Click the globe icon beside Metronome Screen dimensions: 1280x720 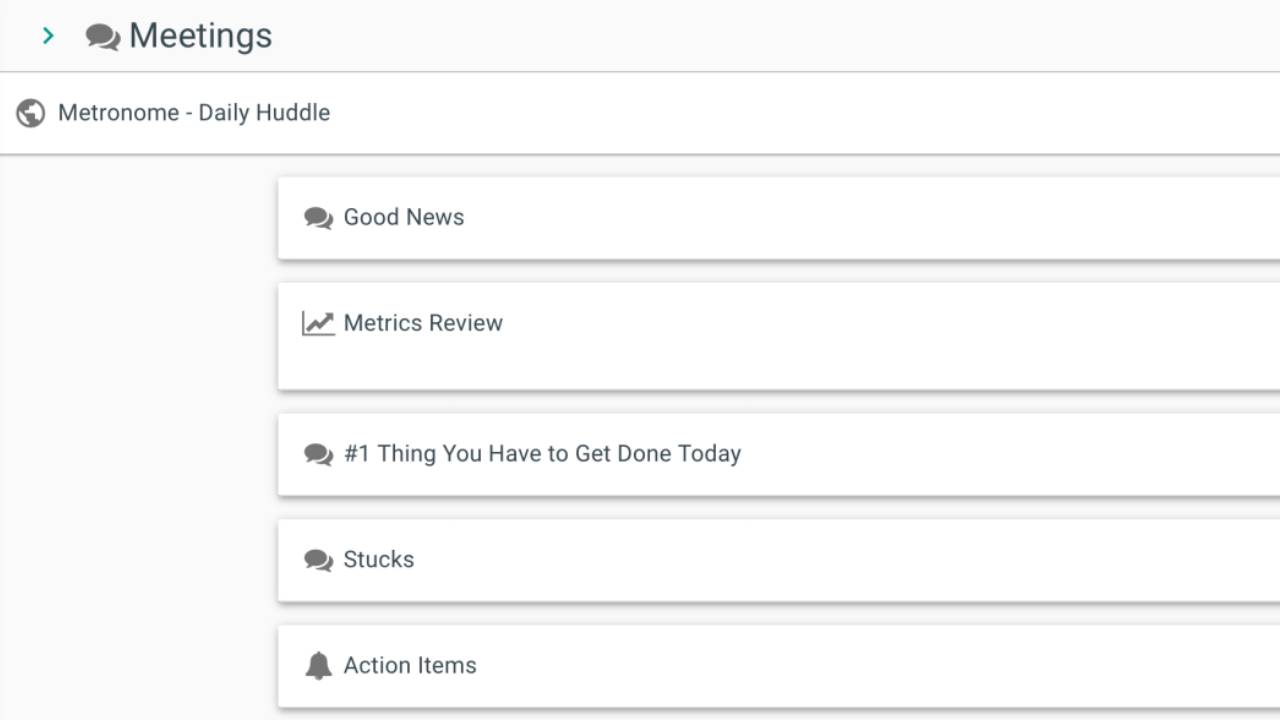31,113
